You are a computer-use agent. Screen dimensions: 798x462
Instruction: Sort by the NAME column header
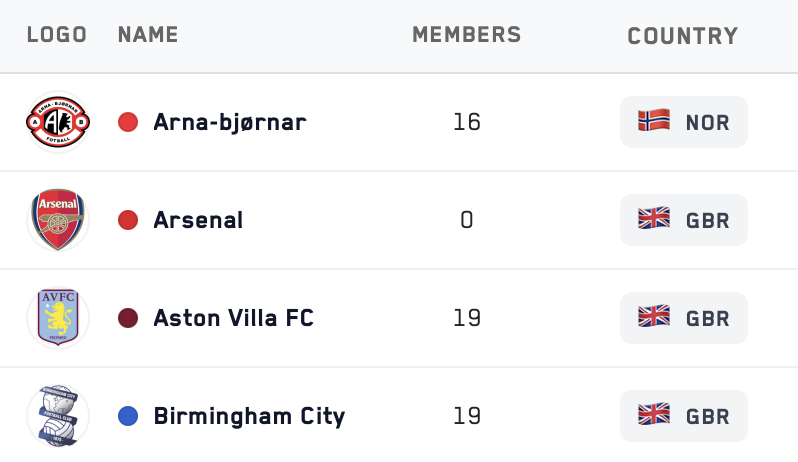148,35
